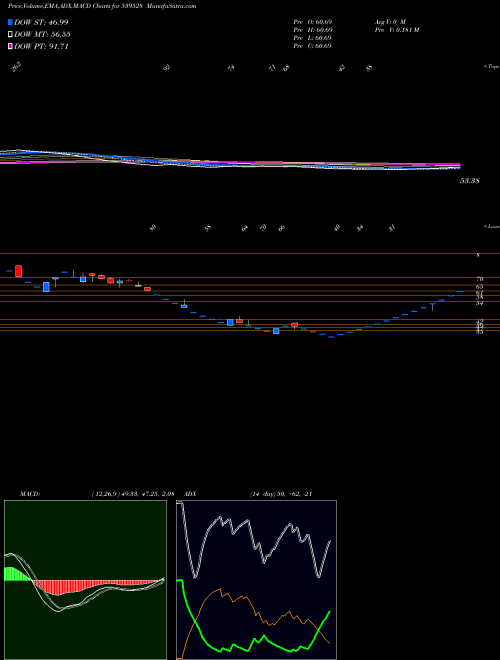Click the 'Avg V: 0 M' volume text
Image resolution: width=500 pixels, height=660 pixels.
coord(389,21)
